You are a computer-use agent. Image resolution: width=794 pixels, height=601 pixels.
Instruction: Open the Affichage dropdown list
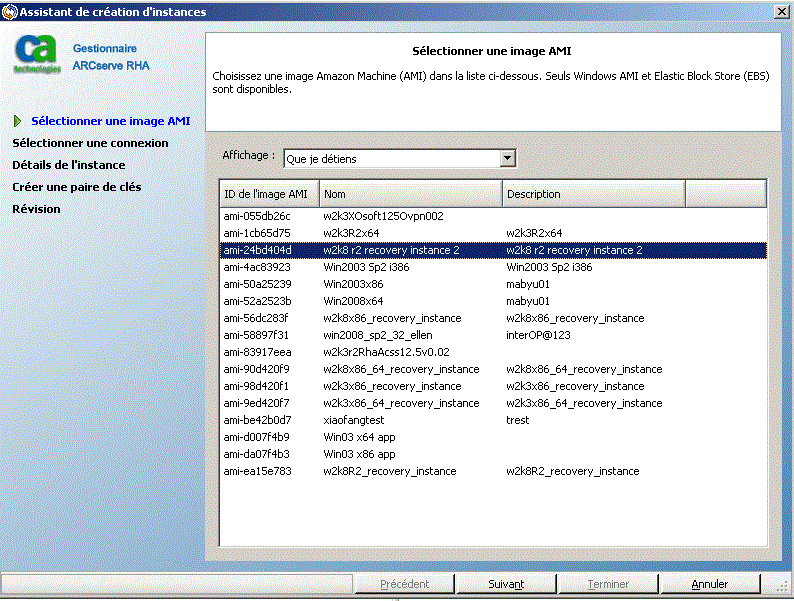coord(507,158)
